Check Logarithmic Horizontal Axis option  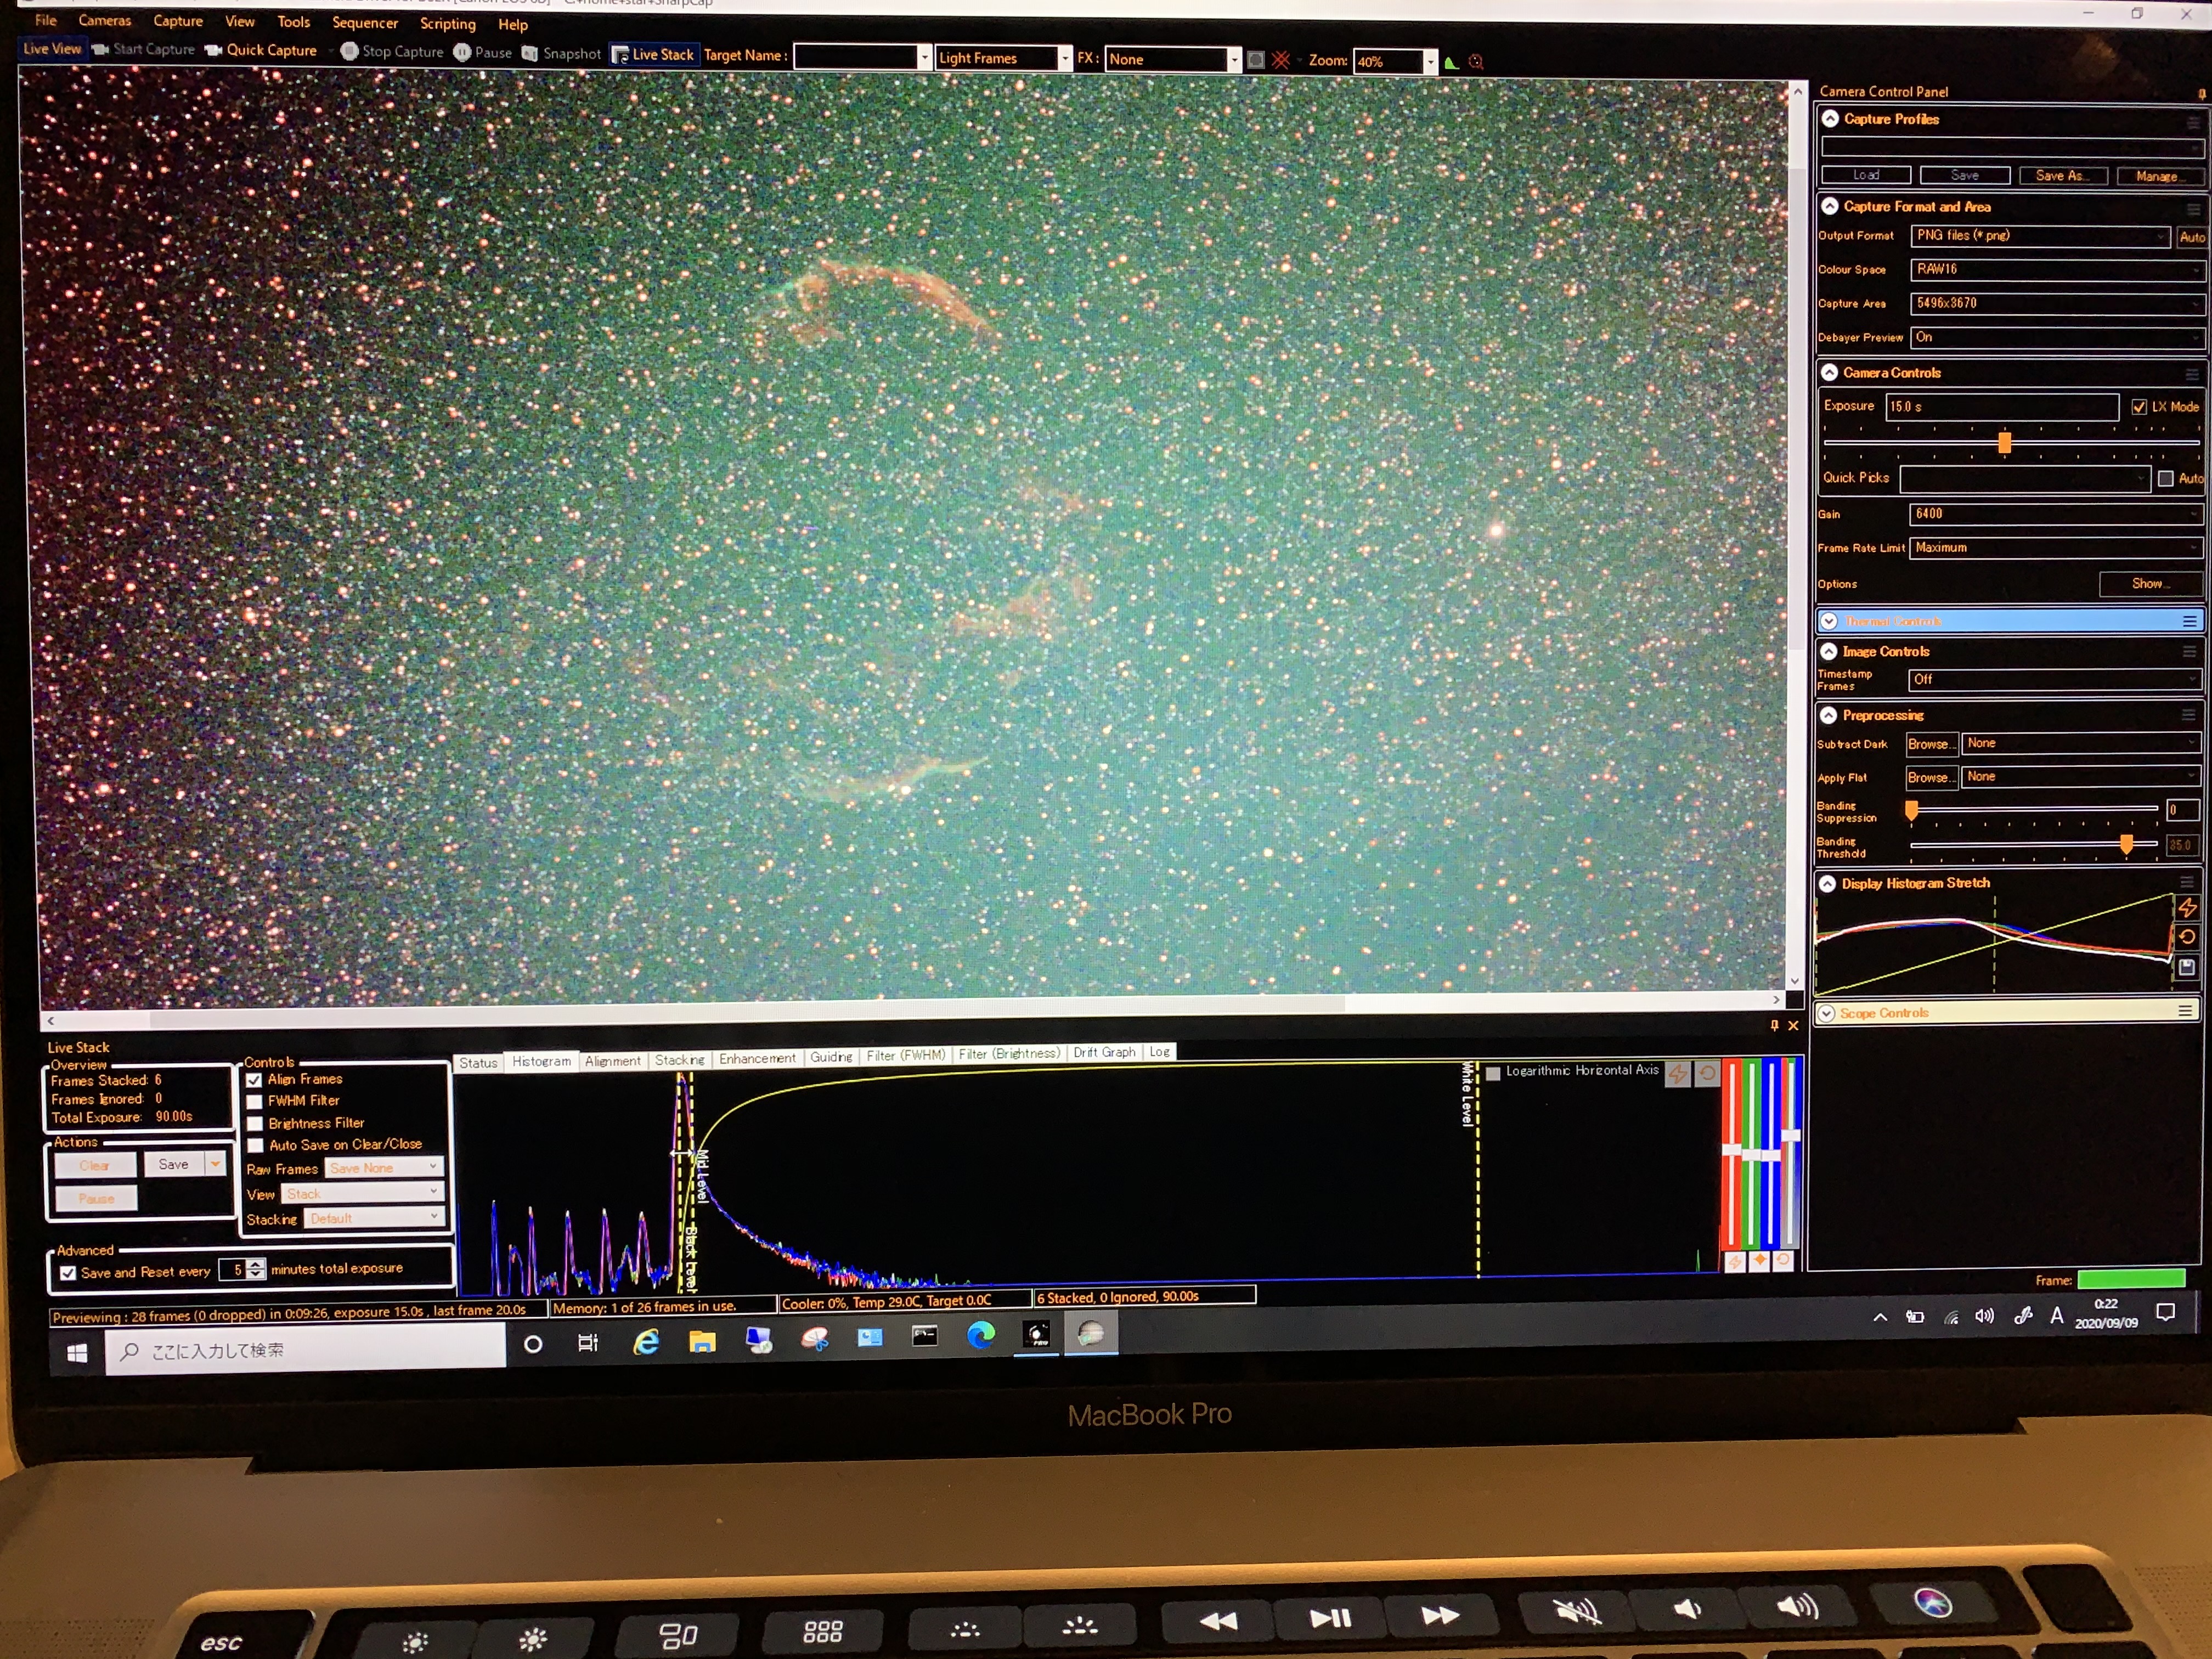click(1493, 1073)
